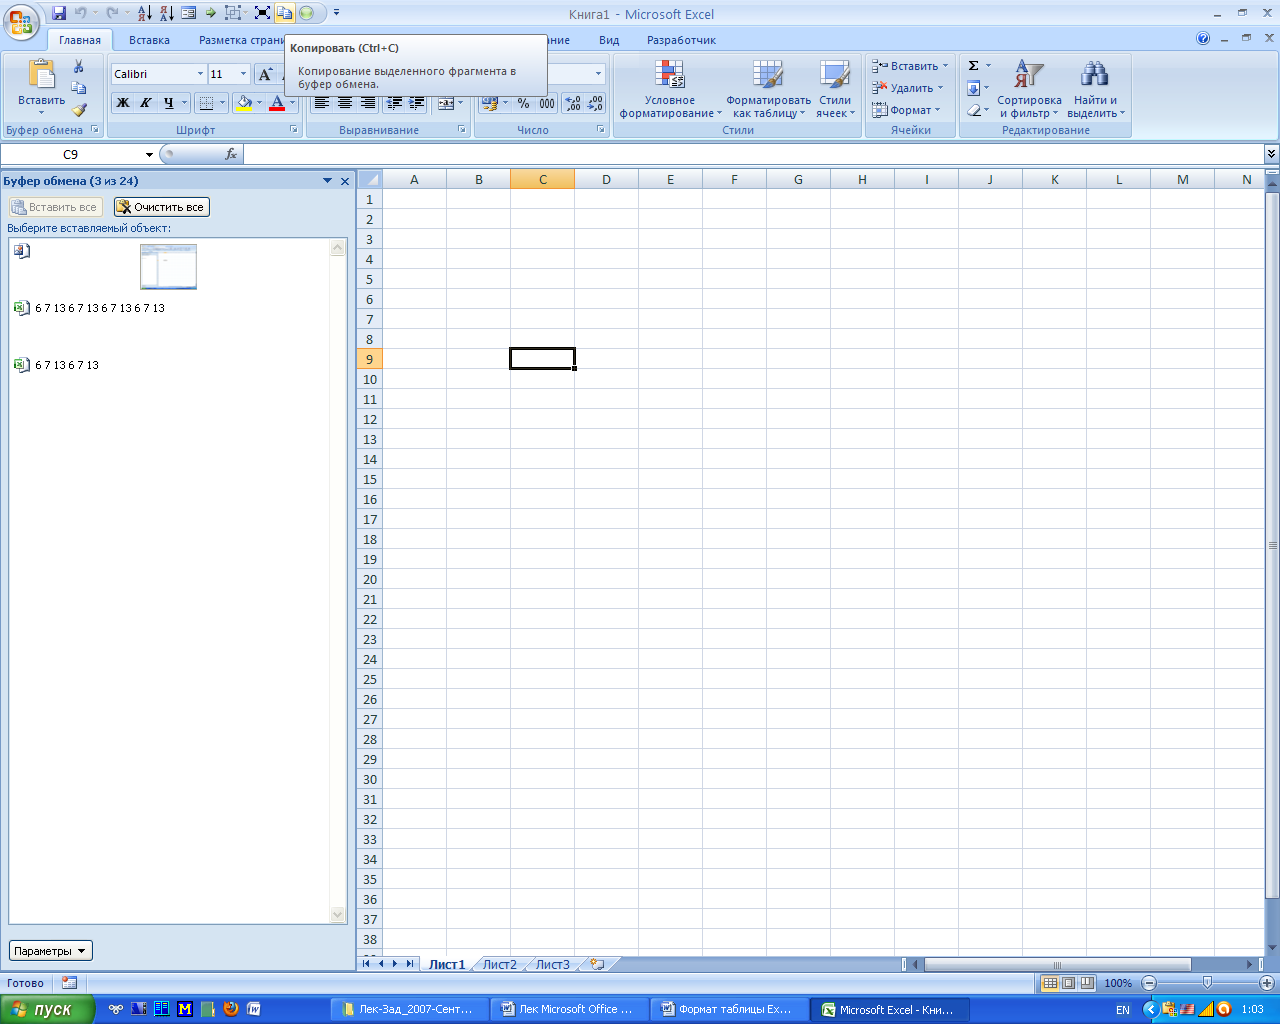Click Очистить все in clipboard pane
Viewport: 1280px width, 1024px height.
(x=162, y=207)
